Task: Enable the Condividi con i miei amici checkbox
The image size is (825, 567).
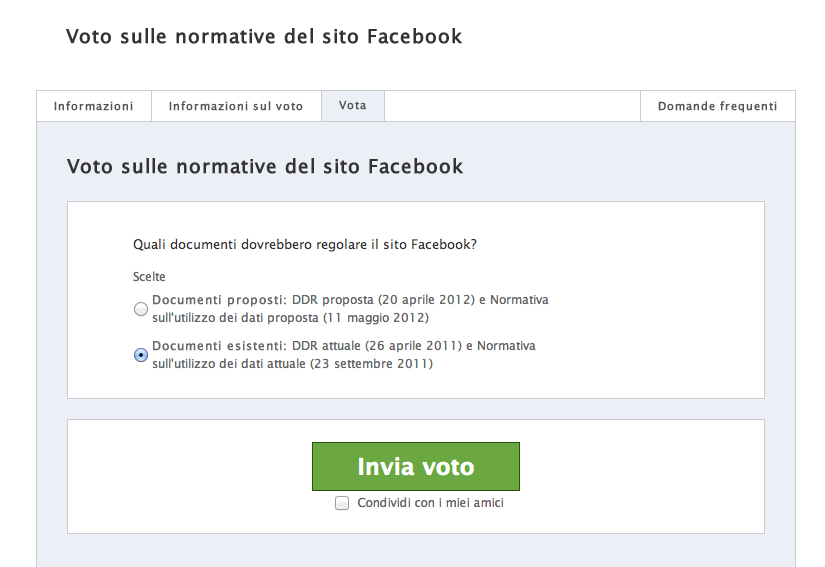Action: 343,503
